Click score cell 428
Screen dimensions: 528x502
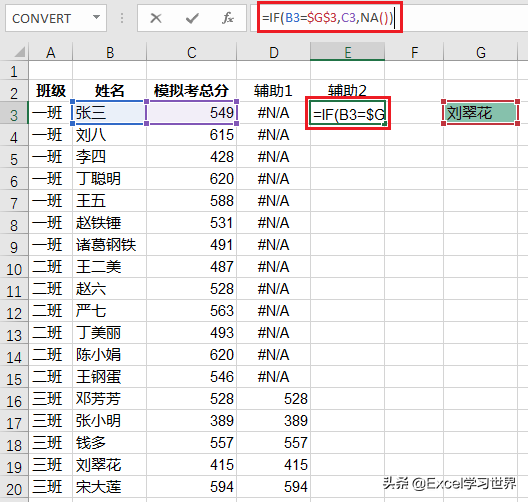pos(192,157)
